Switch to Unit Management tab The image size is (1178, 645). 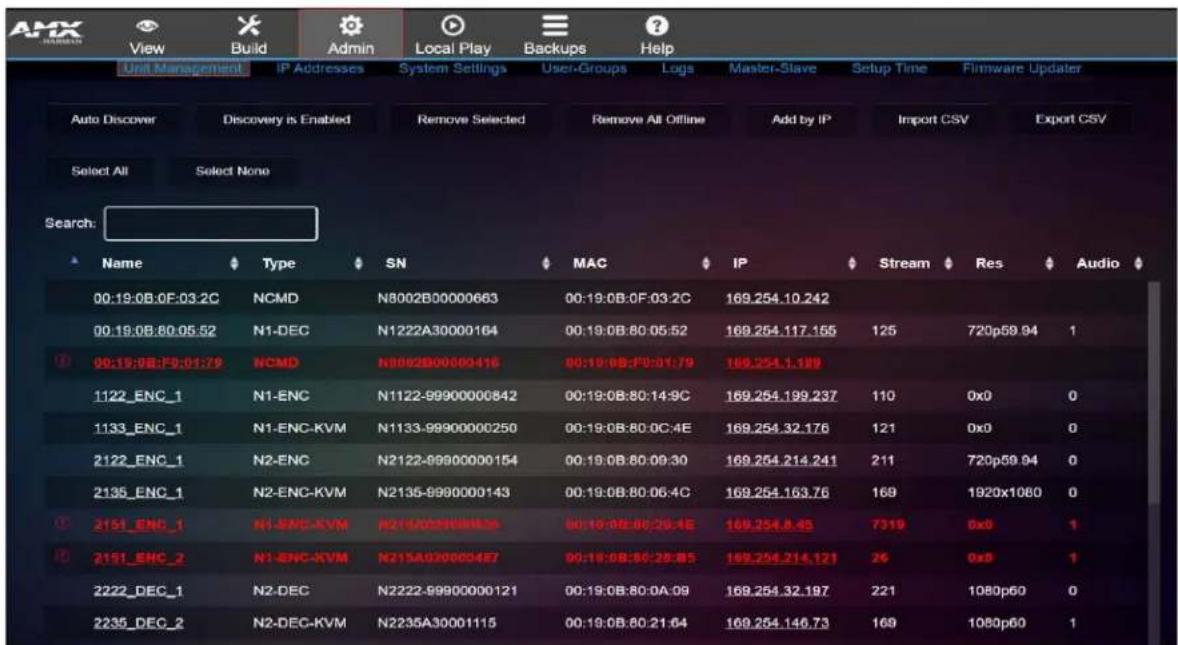click(183, 68)
